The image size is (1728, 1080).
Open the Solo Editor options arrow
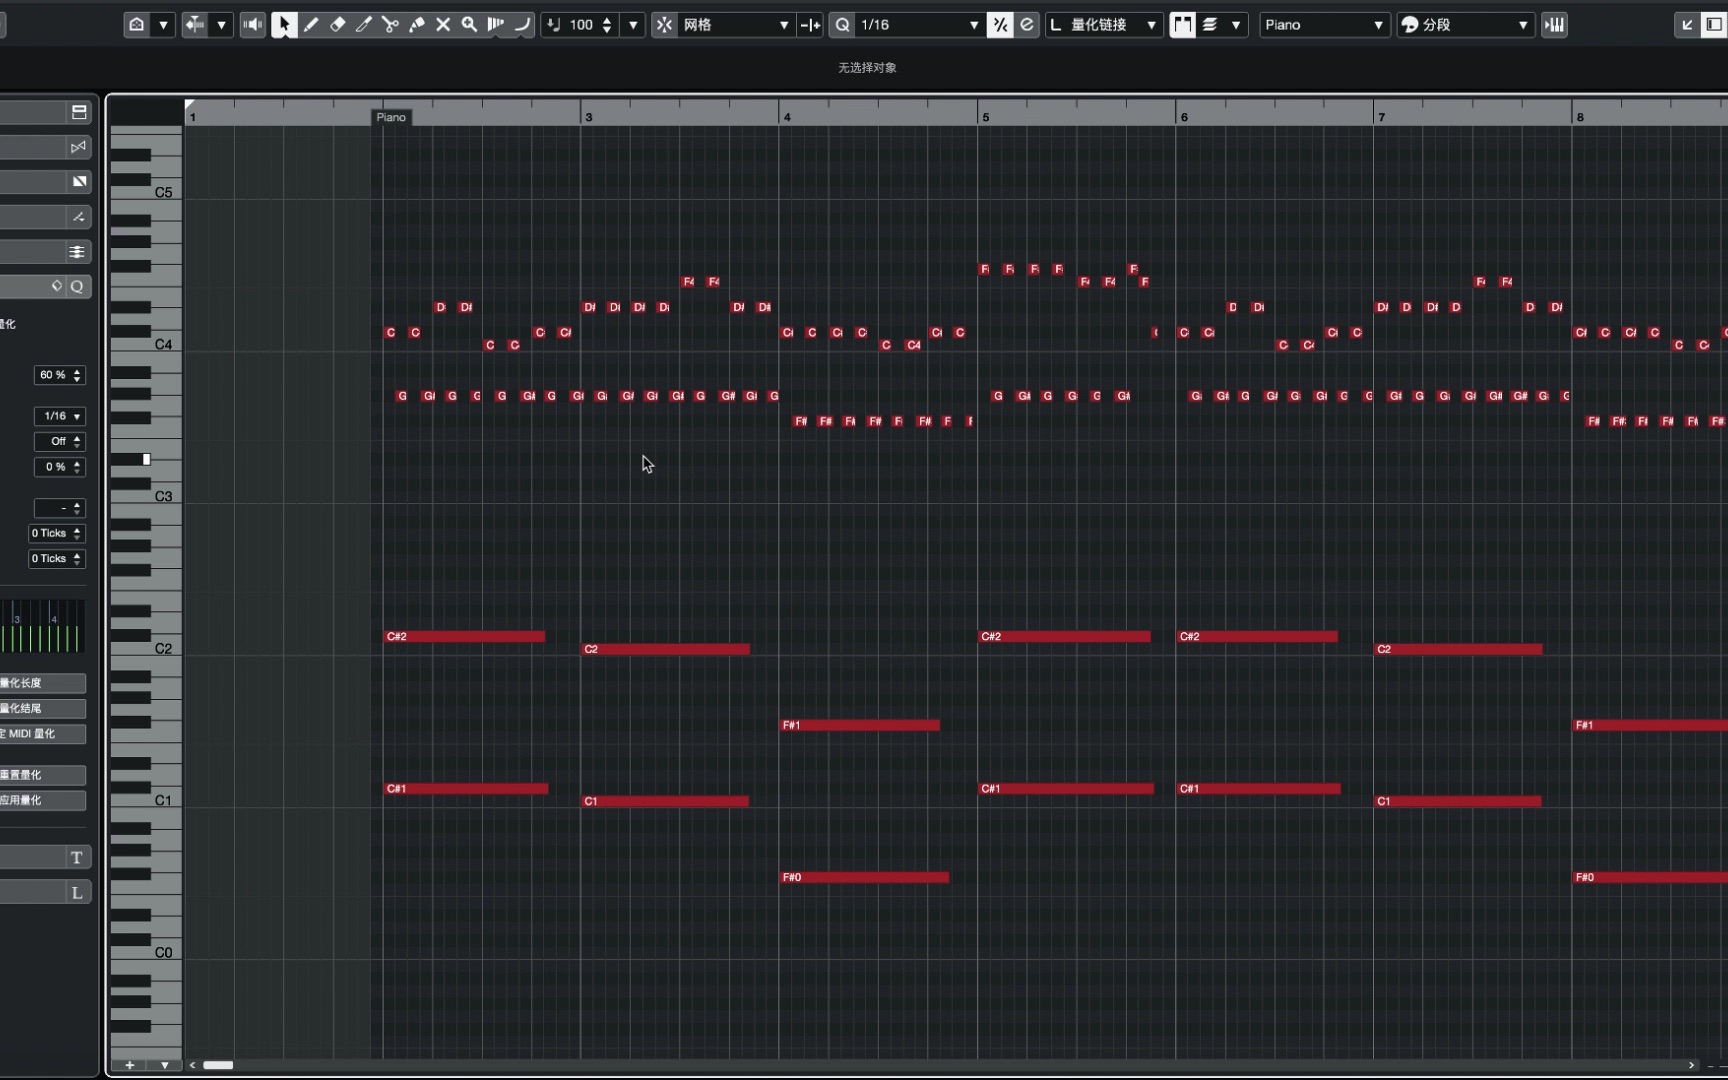point(163,25)
